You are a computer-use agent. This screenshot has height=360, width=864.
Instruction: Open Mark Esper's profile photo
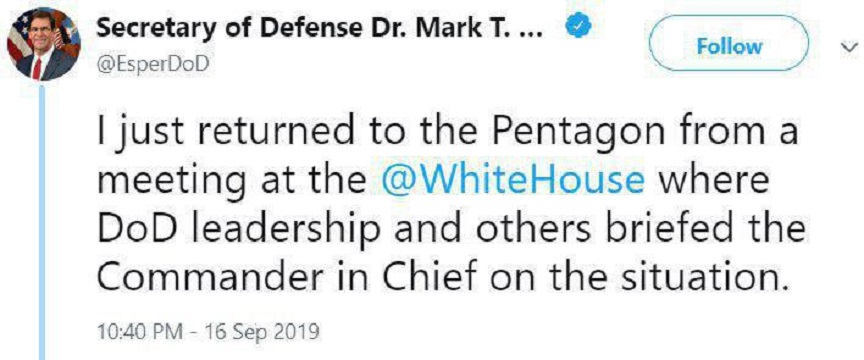(44, 44)
